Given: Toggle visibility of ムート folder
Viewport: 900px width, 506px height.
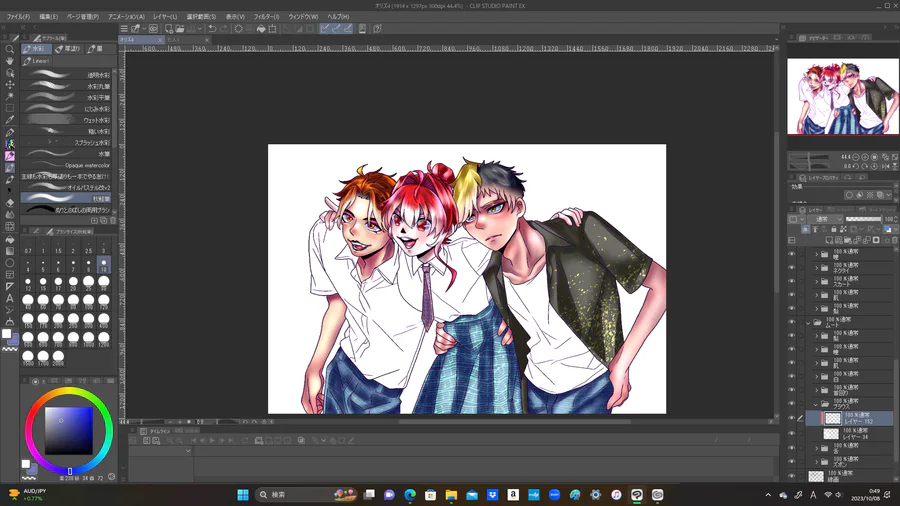Looking at the screenshot, I should (x=792, y=322).
